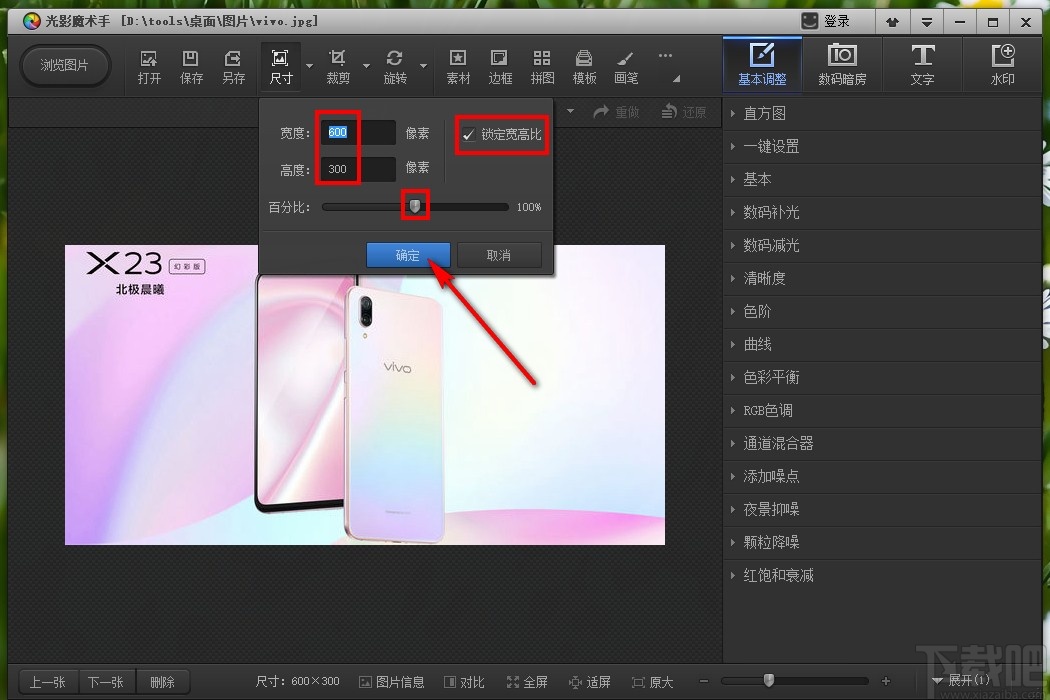Select the 裁剪 crop tool

coord(338,67)
